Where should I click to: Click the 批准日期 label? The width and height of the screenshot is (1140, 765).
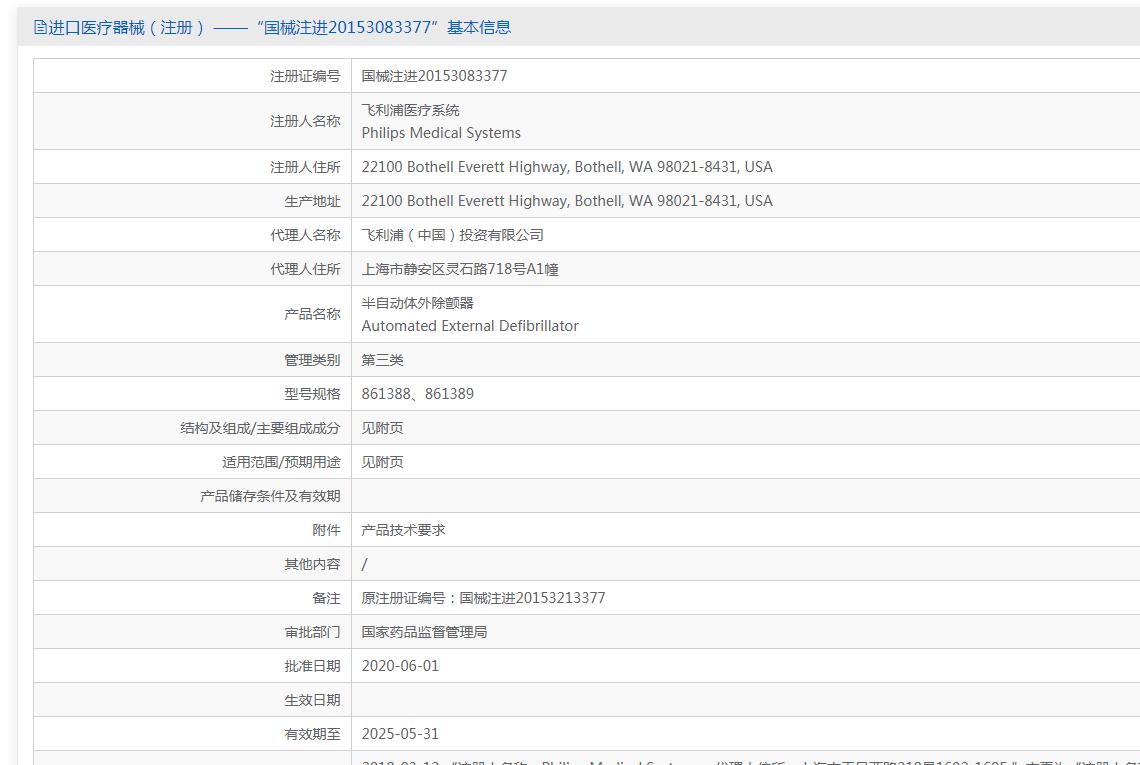tap(313, 667)
